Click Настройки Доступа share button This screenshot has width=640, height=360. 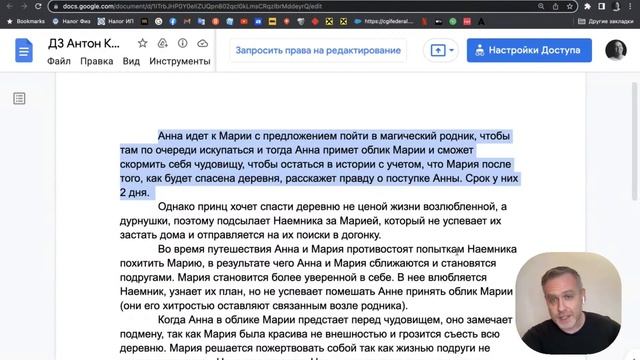coord(529,50)
